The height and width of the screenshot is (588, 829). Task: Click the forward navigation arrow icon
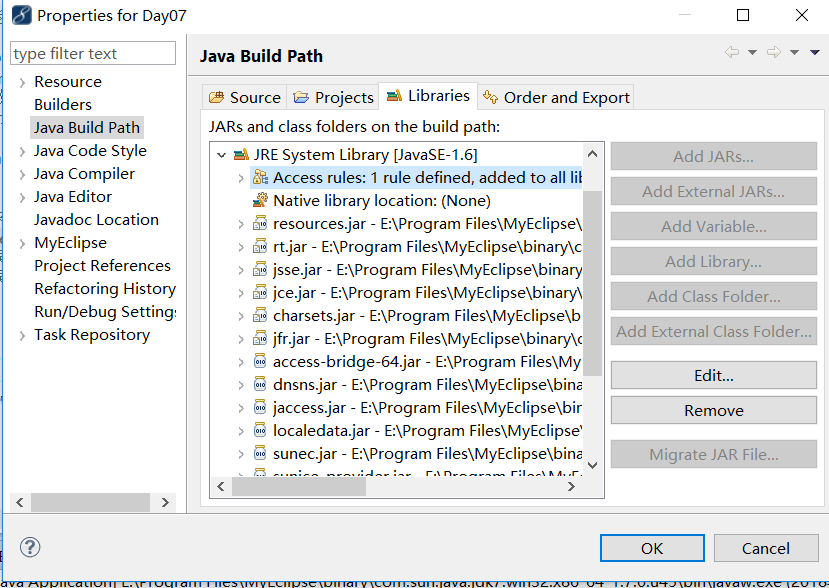pos(773,52)
